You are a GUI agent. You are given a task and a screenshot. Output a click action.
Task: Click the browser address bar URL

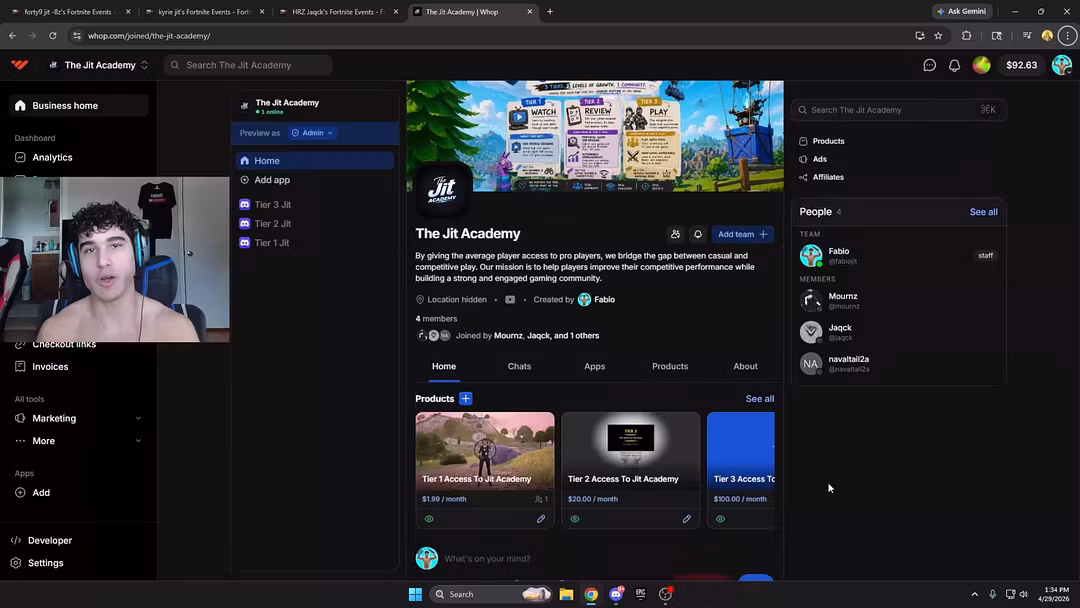point(149,36)
